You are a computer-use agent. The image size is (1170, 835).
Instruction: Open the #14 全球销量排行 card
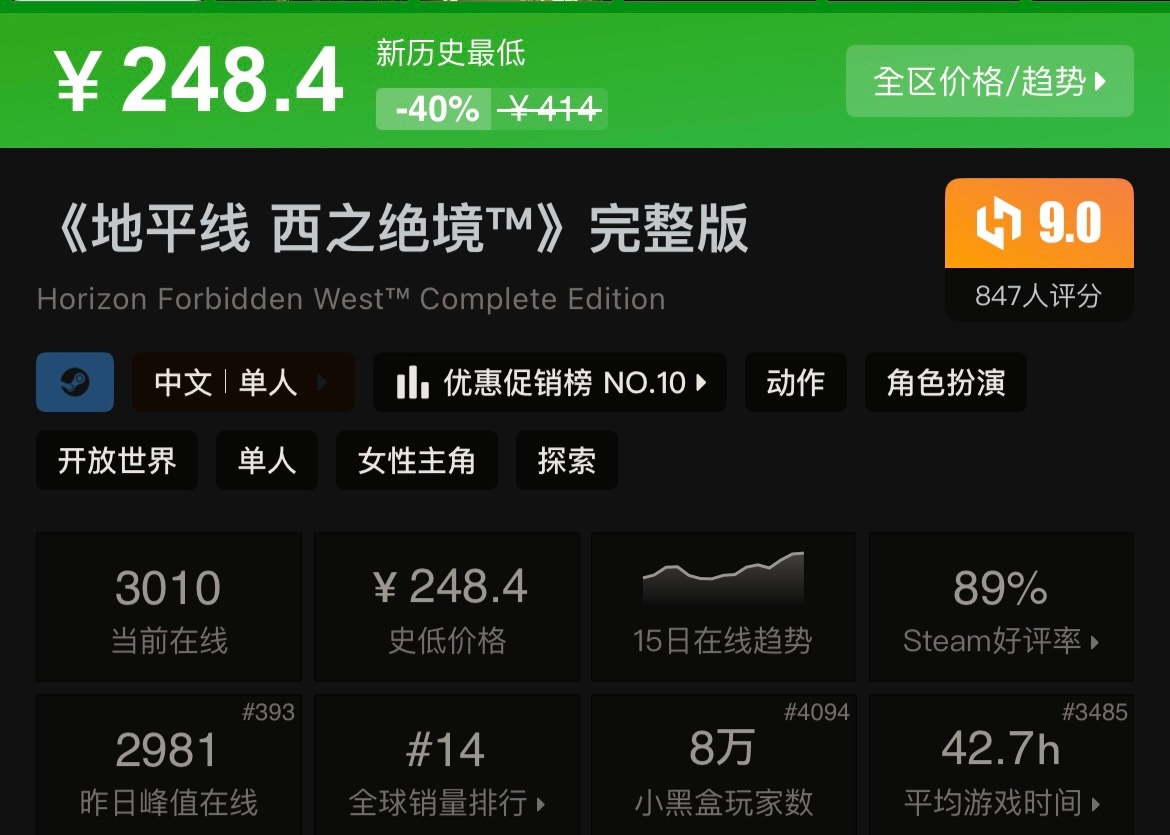(447, 765)
